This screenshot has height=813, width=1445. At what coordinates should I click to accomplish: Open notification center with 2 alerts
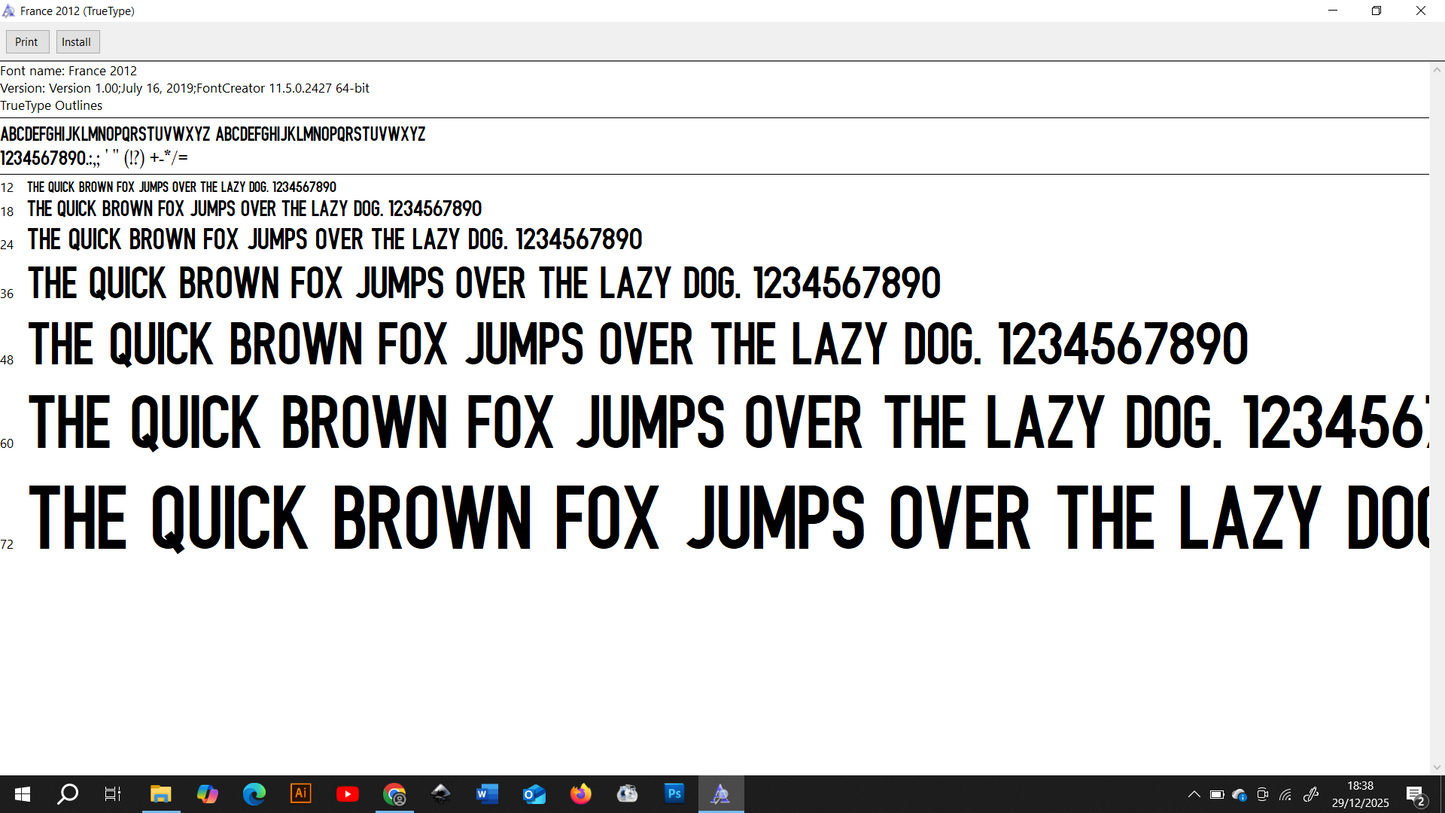click(1416, 795)
